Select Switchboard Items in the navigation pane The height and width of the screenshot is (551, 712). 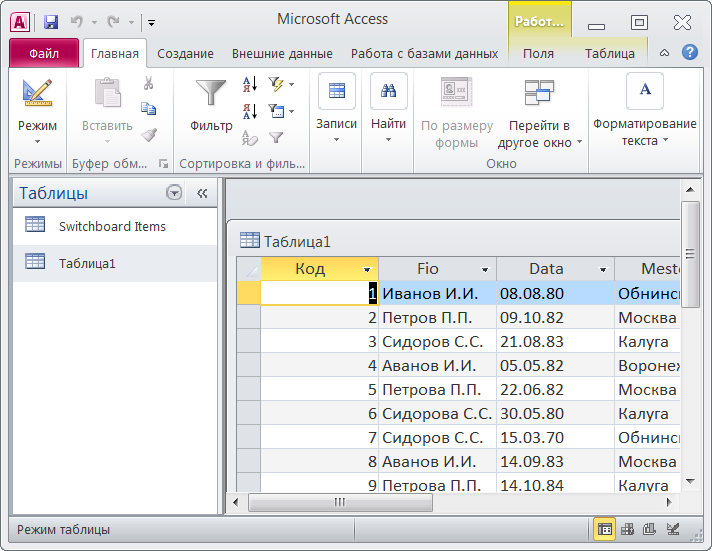coord(115,226)
